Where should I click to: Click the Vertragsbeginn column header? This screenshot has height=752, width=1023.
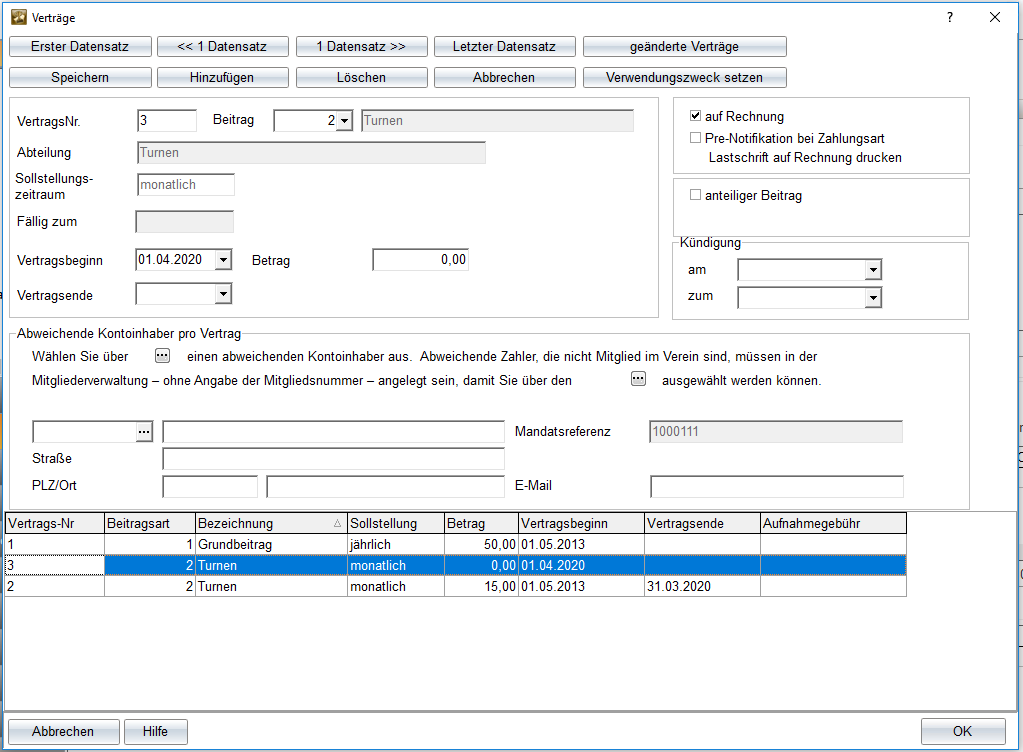pyautogui.click(x=580, y=523)
